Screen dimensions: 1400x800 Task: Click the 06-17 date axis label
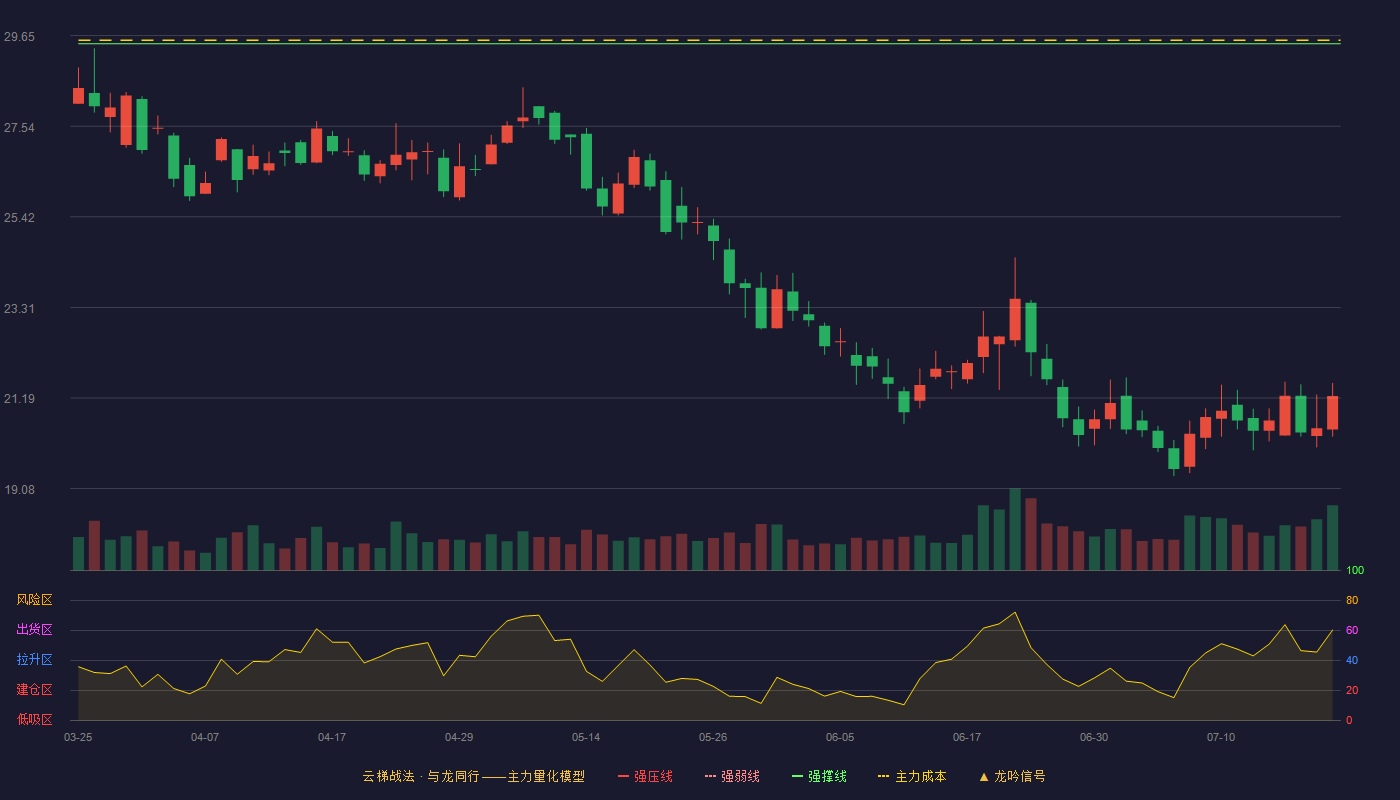click(967, 737)
